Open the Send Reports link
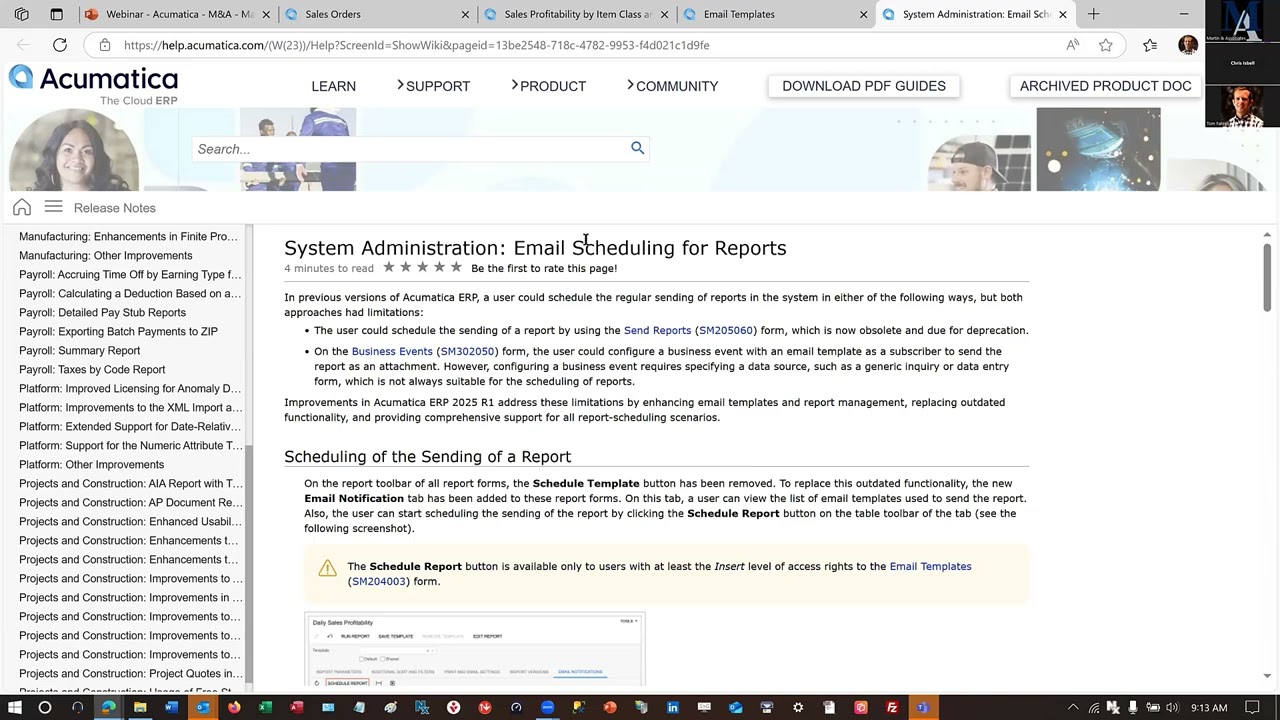This screenshot has height=720, width=1280. [657, 330]
